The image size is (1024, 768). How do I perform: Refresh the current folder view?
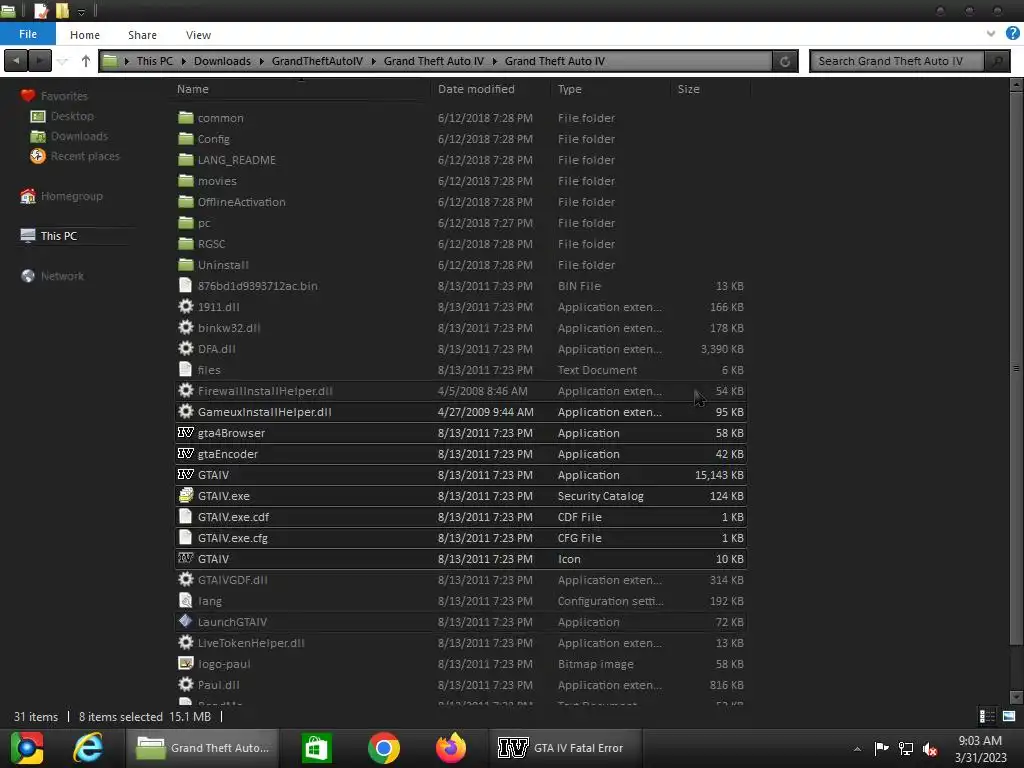click(x=784, y=61)
